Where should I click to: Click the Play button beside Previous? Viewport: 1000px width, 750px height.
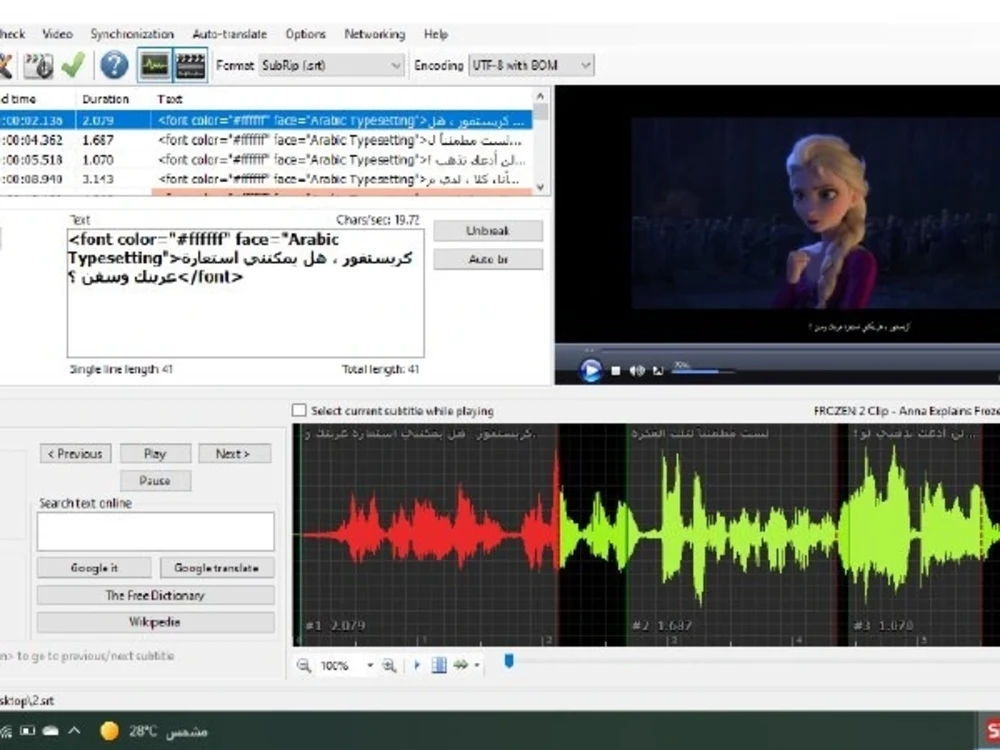pyautogui.click(x=155, y=453)
